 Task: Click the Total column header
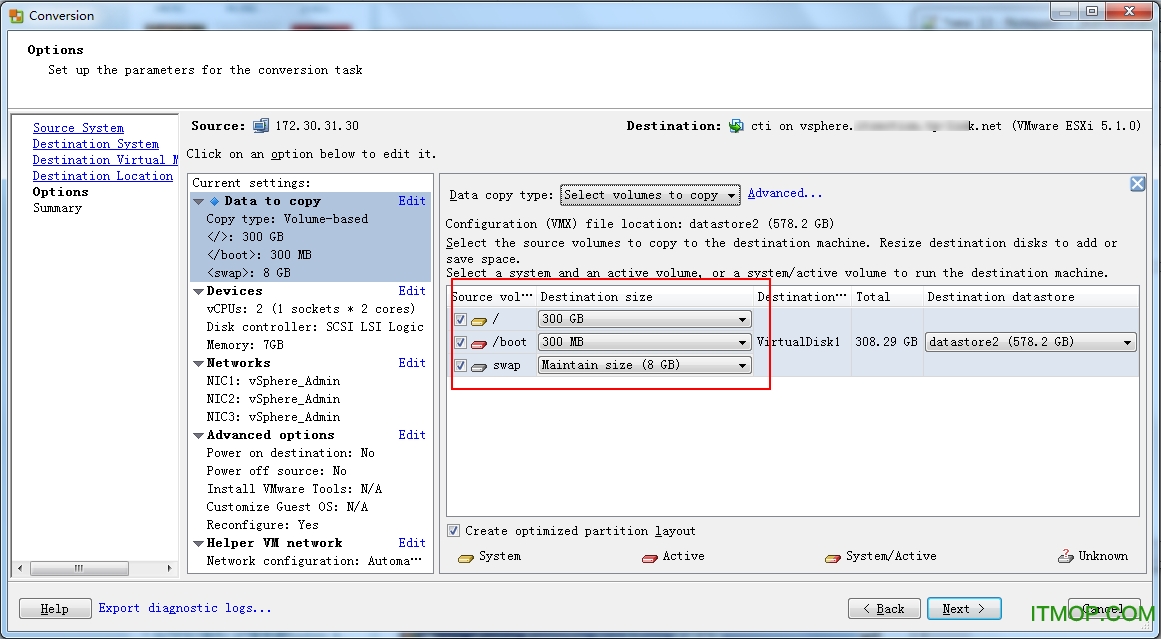coord(887,297)
